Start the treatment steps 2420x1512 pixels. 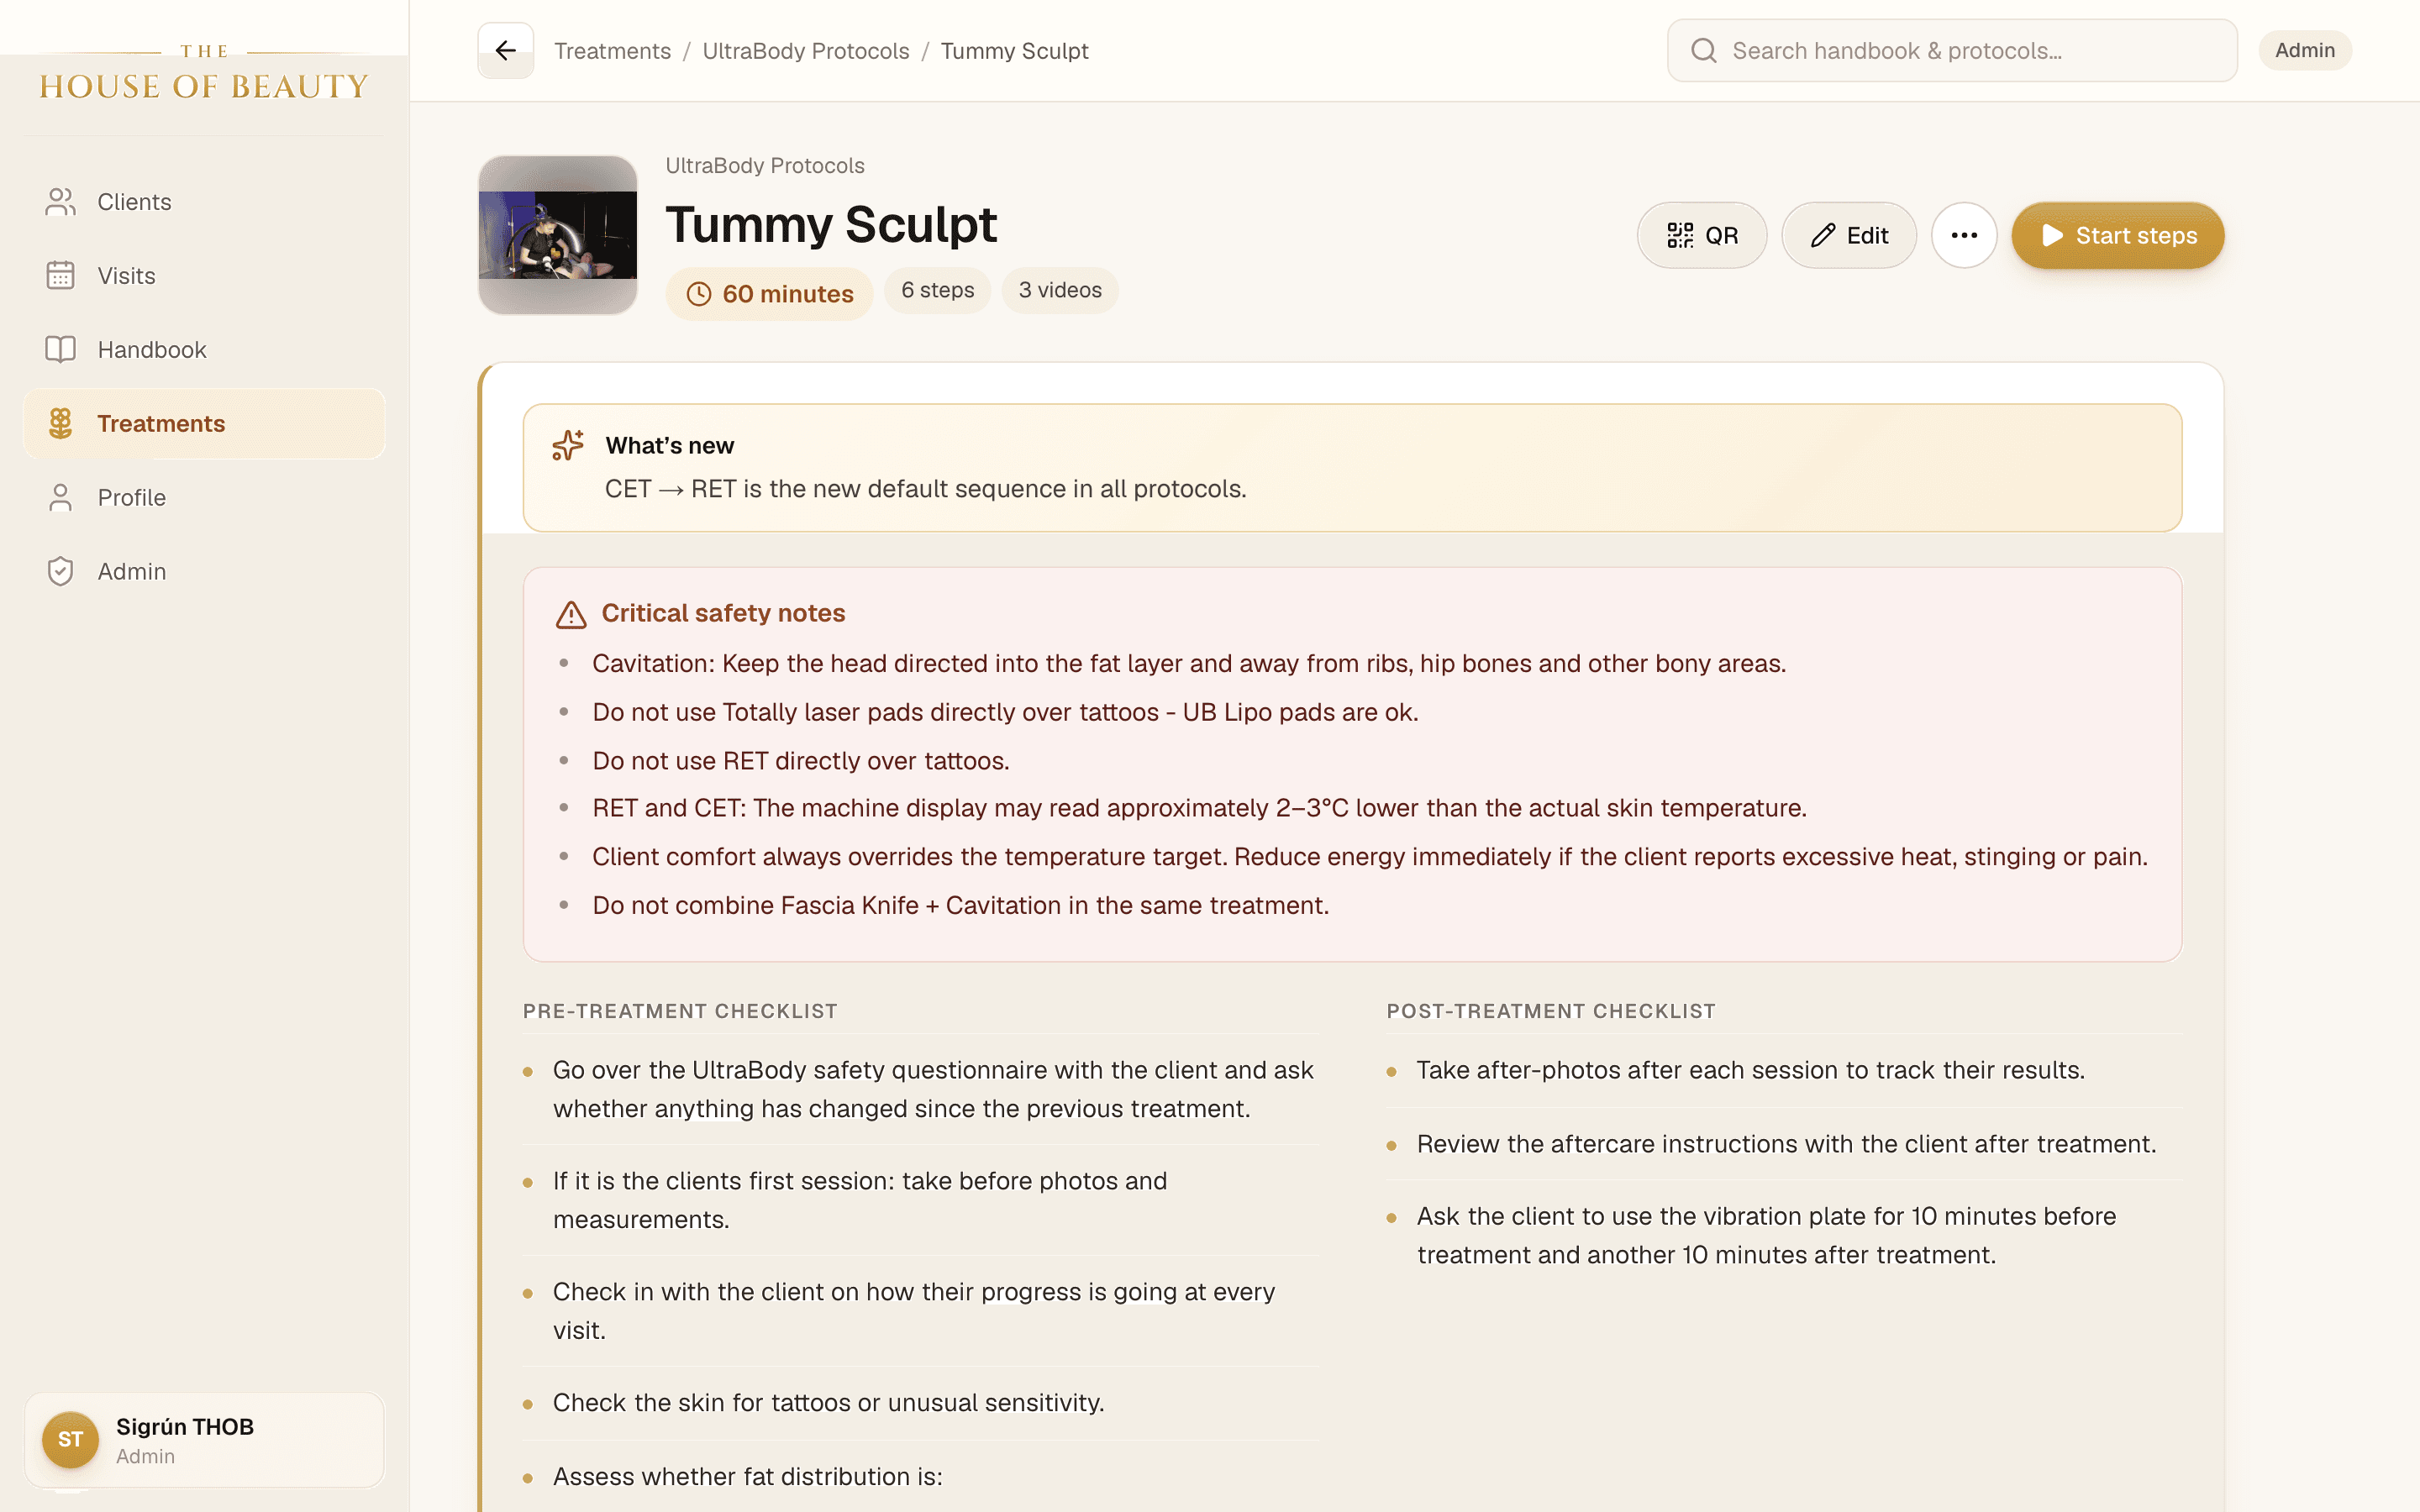click(2118, 236)
